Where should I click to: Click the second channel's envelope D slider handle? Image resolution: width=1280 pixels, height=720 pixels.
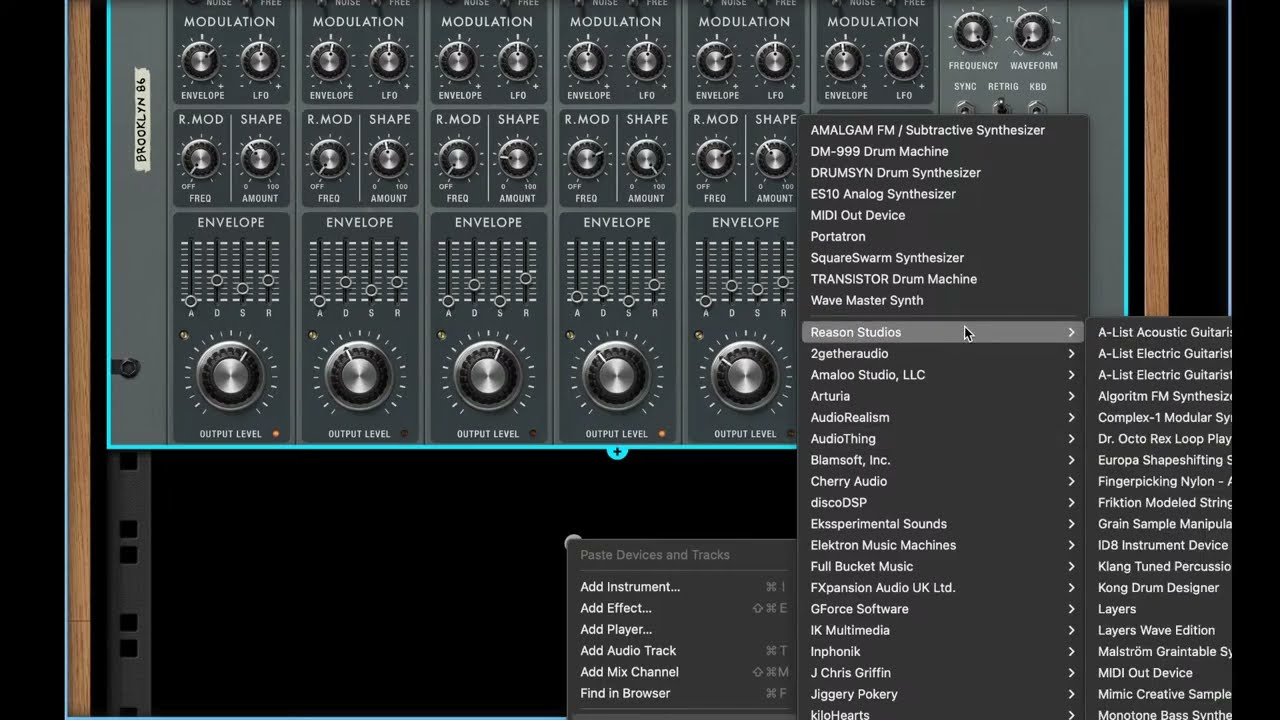click(345, 282)
